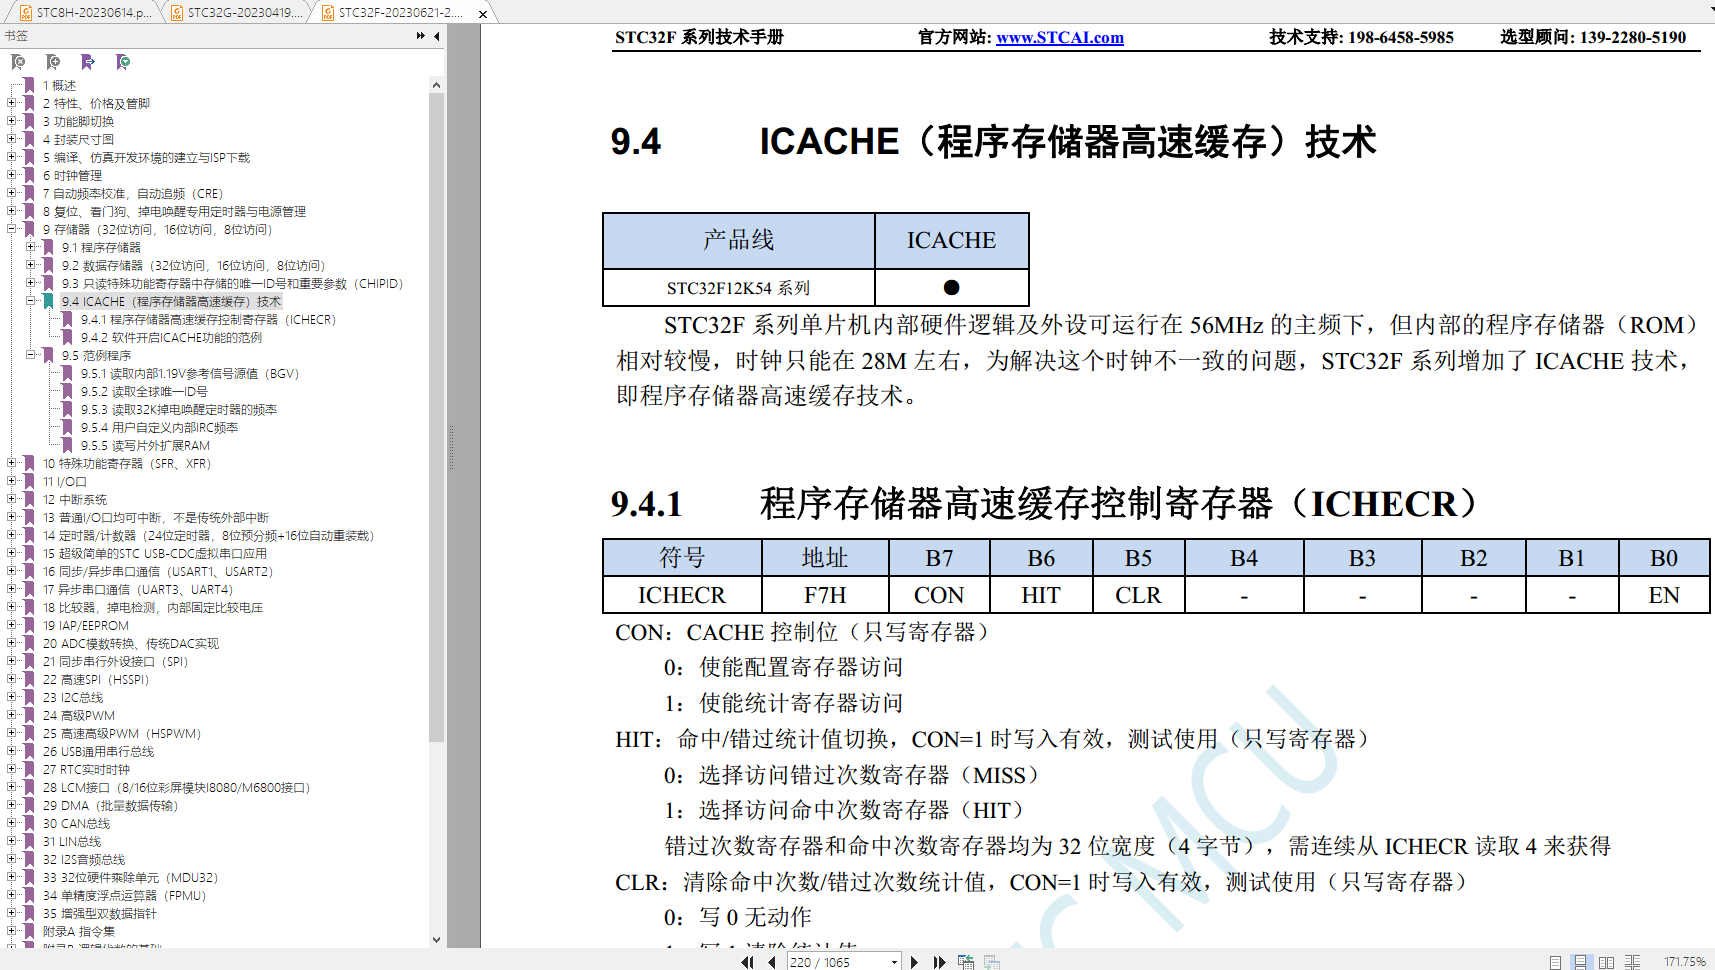Open the bookmark options dropdown icon

point(123,62)
